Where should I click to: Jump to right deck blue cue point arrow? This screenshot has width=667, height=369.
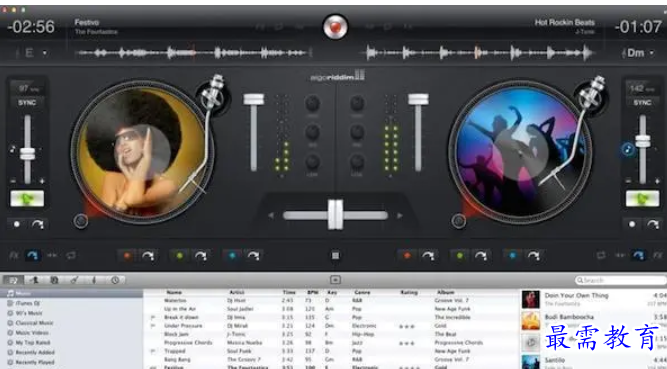coord(533,256)
